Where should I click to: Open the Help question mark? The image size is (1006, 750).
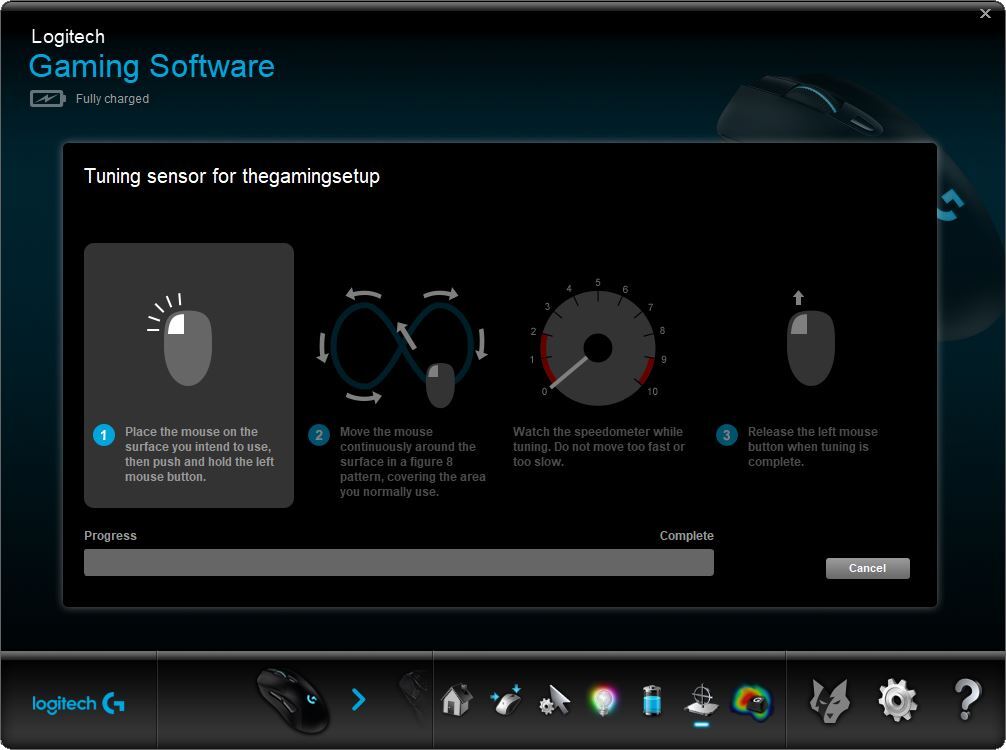click(965, 700)
